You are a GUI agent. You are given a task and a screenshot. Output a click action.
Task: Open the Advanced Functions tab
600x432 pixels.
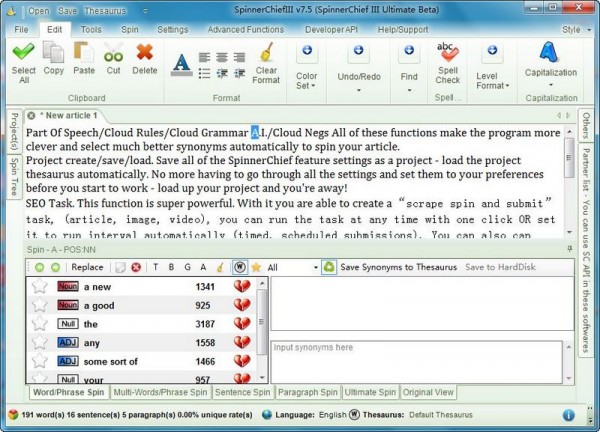[246, 29]
